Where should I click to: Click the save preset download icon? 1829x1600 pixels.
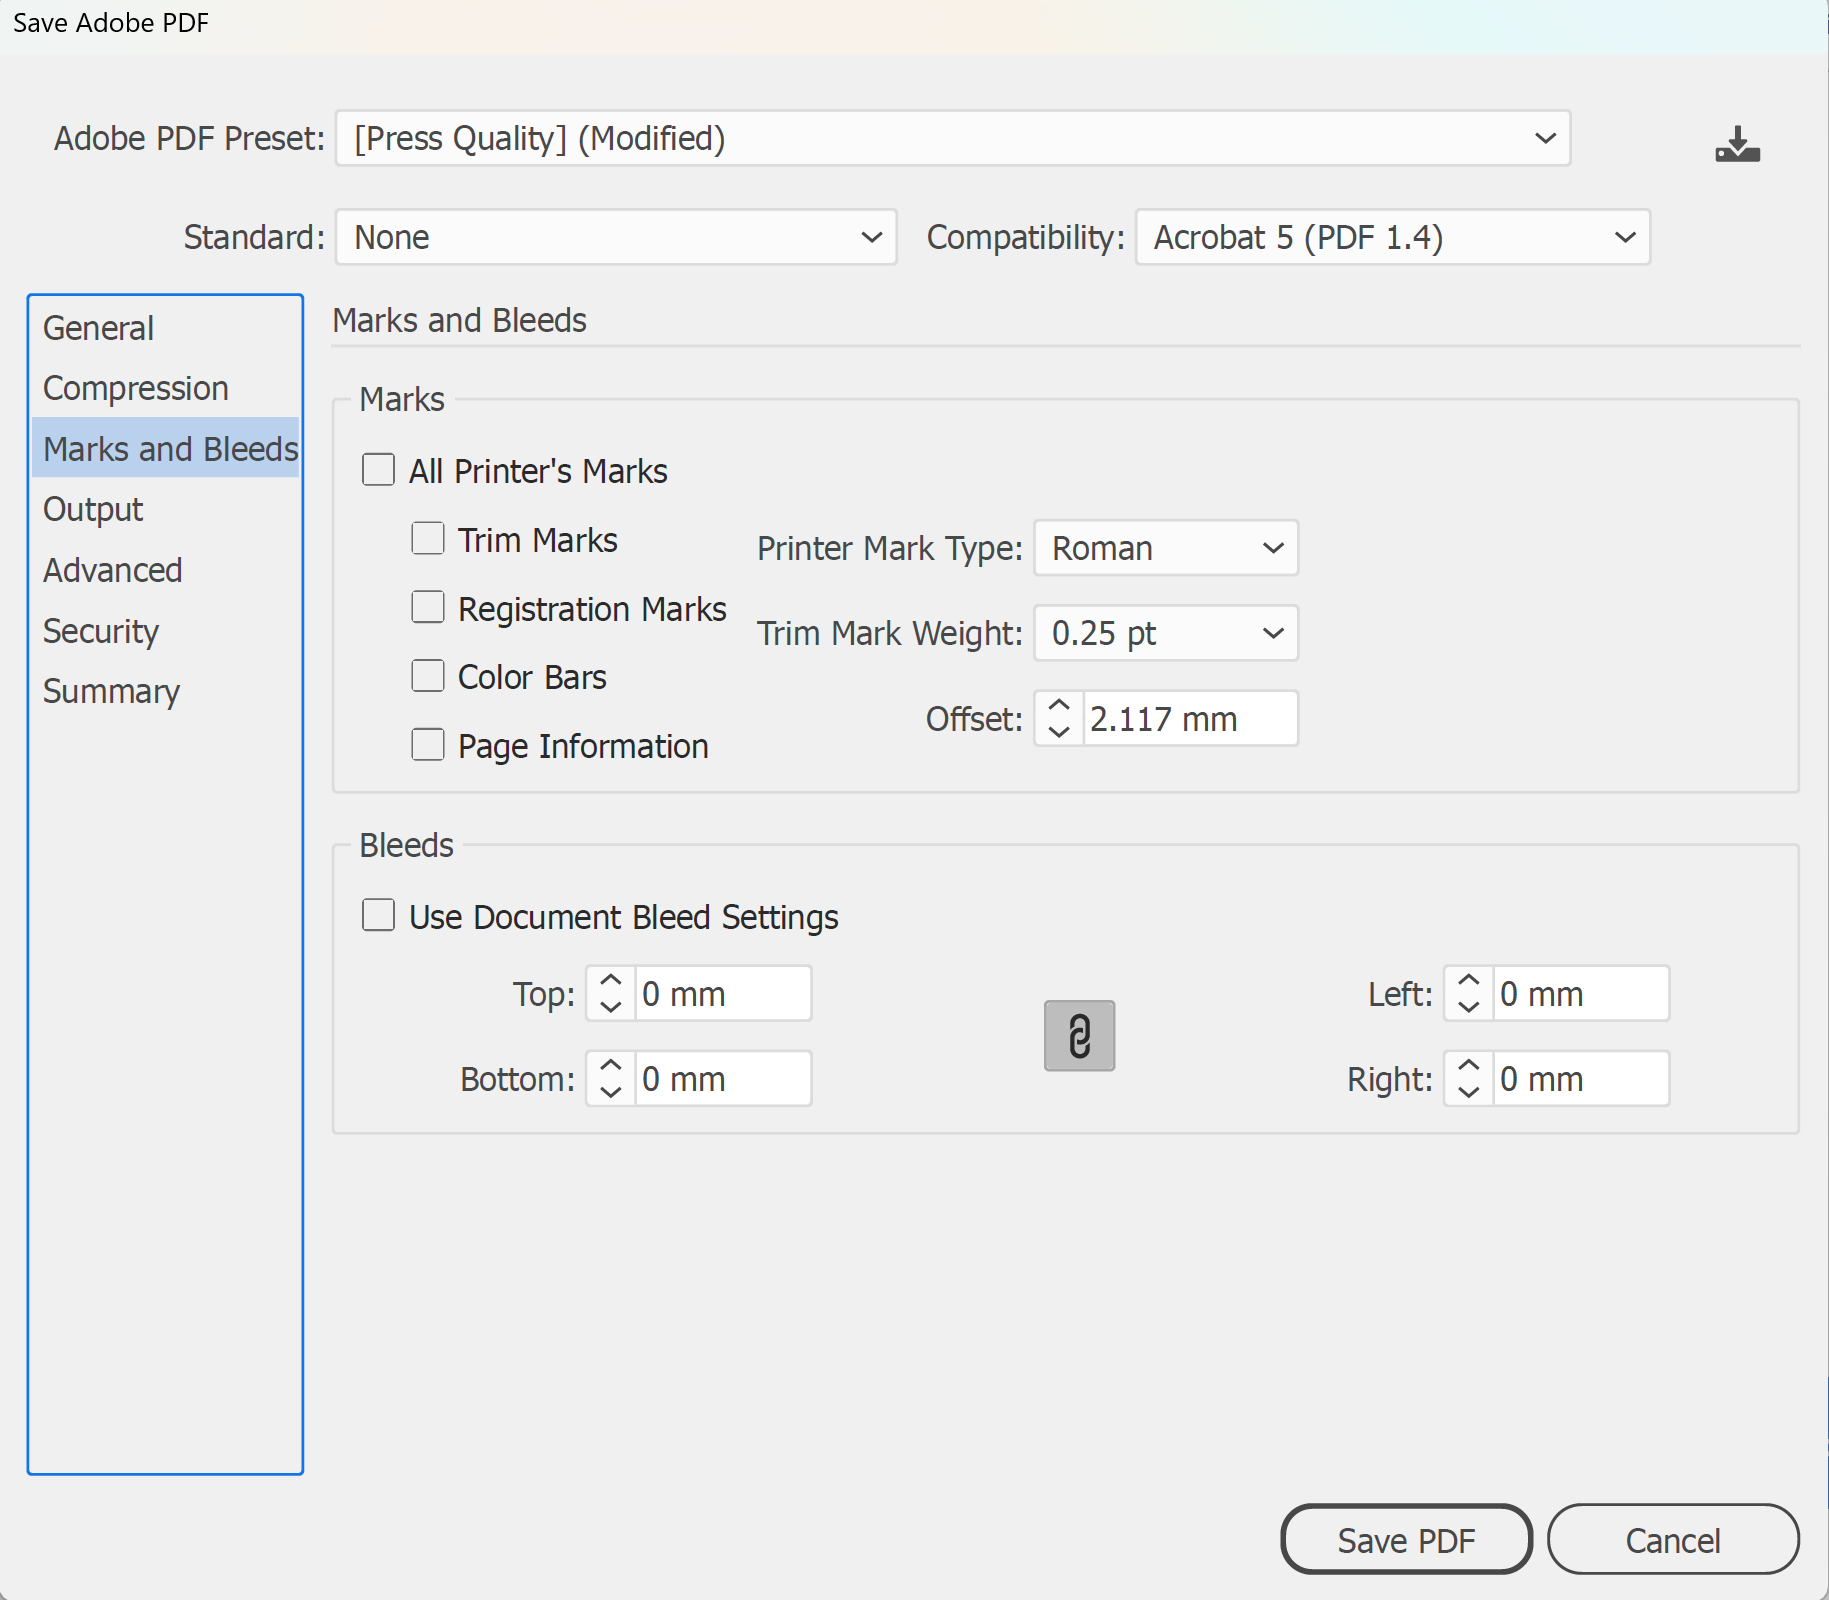1737,144
